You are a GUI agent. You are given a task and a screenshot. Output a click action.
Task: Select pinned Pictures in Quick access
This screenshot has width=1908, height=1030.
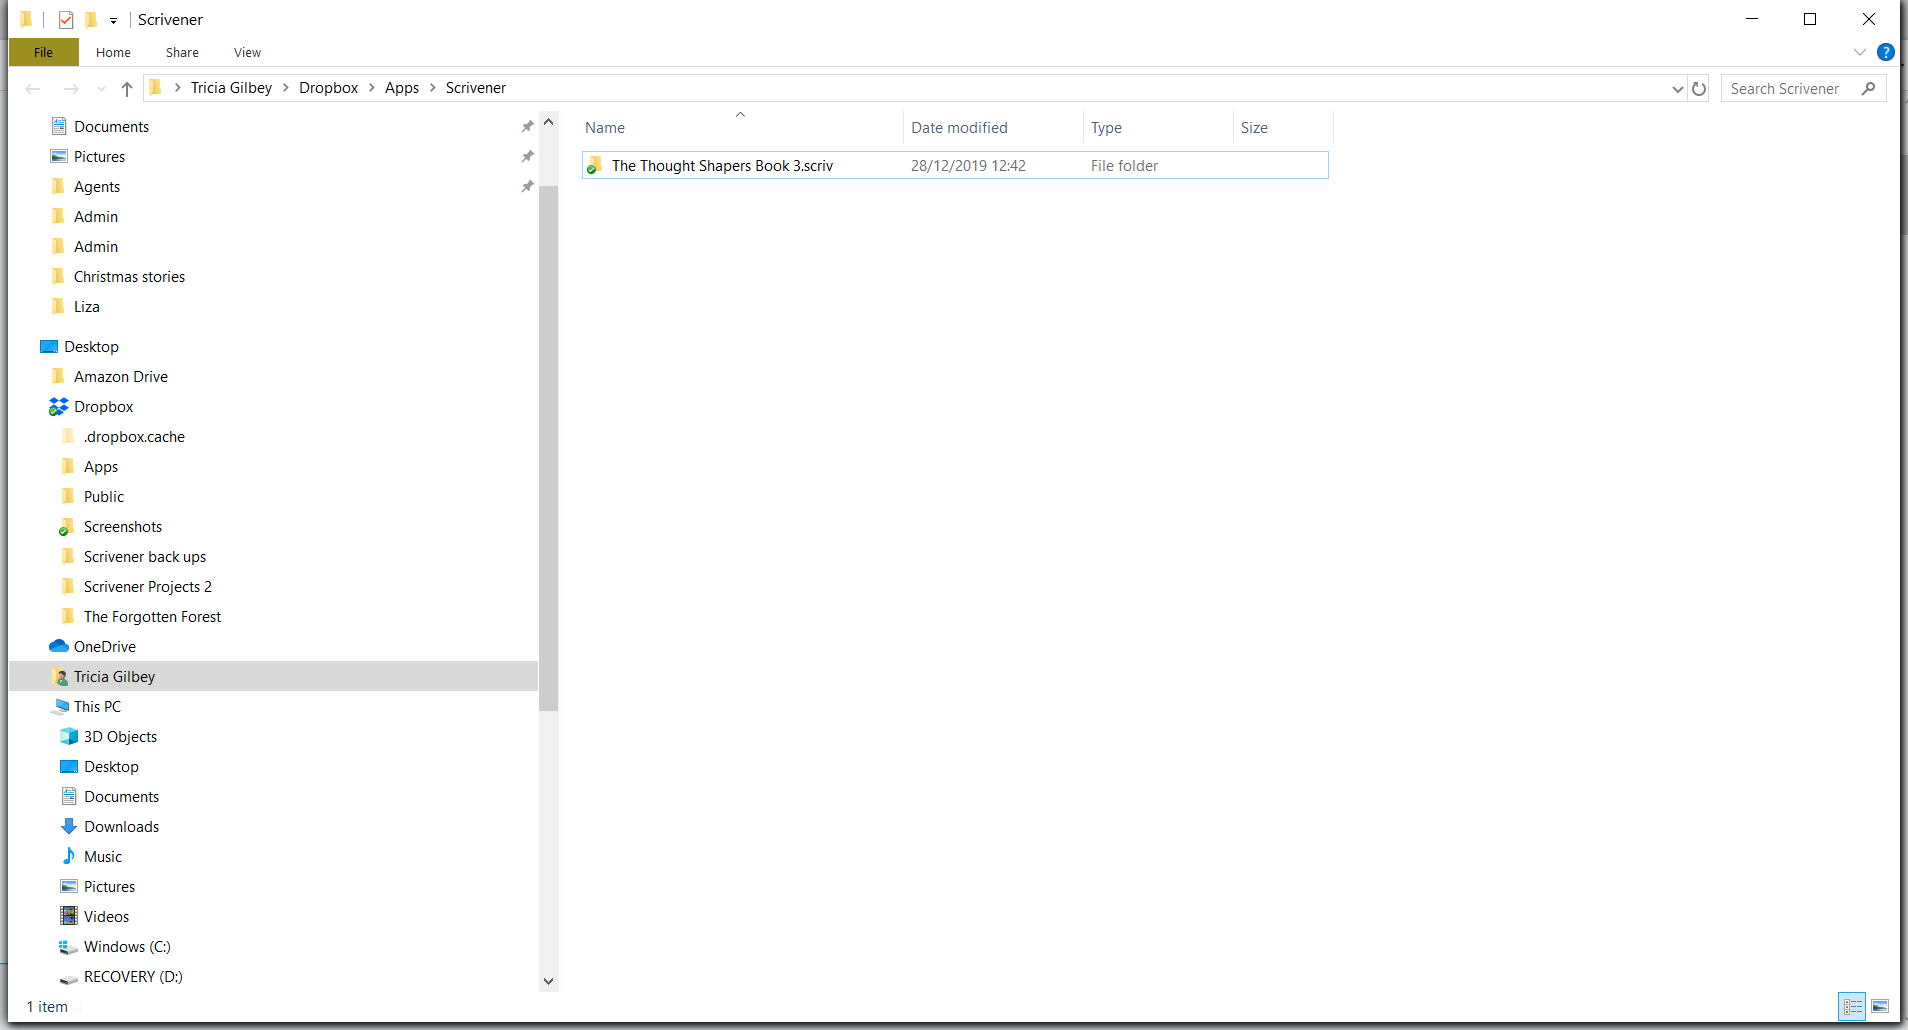(x=99, y=156)
